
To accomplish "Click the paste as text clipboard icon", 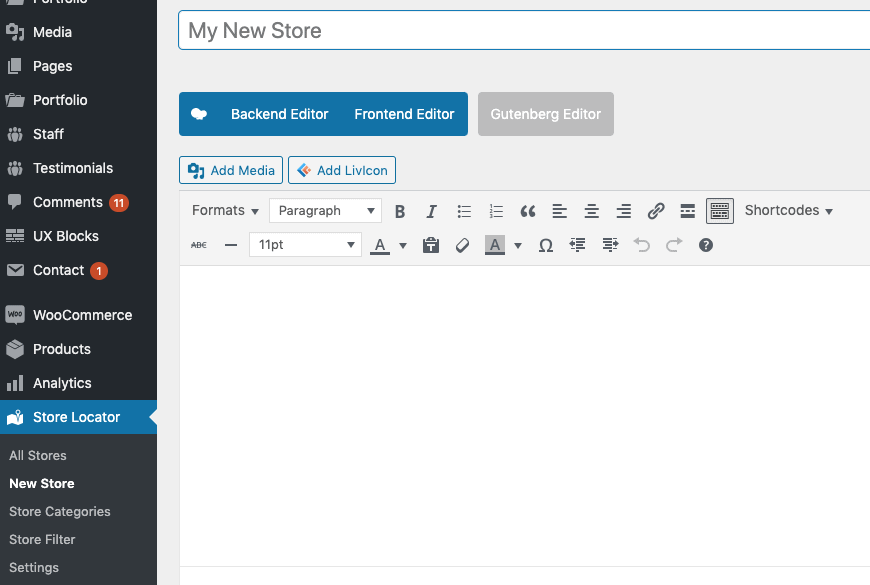I will coord(431,245).
